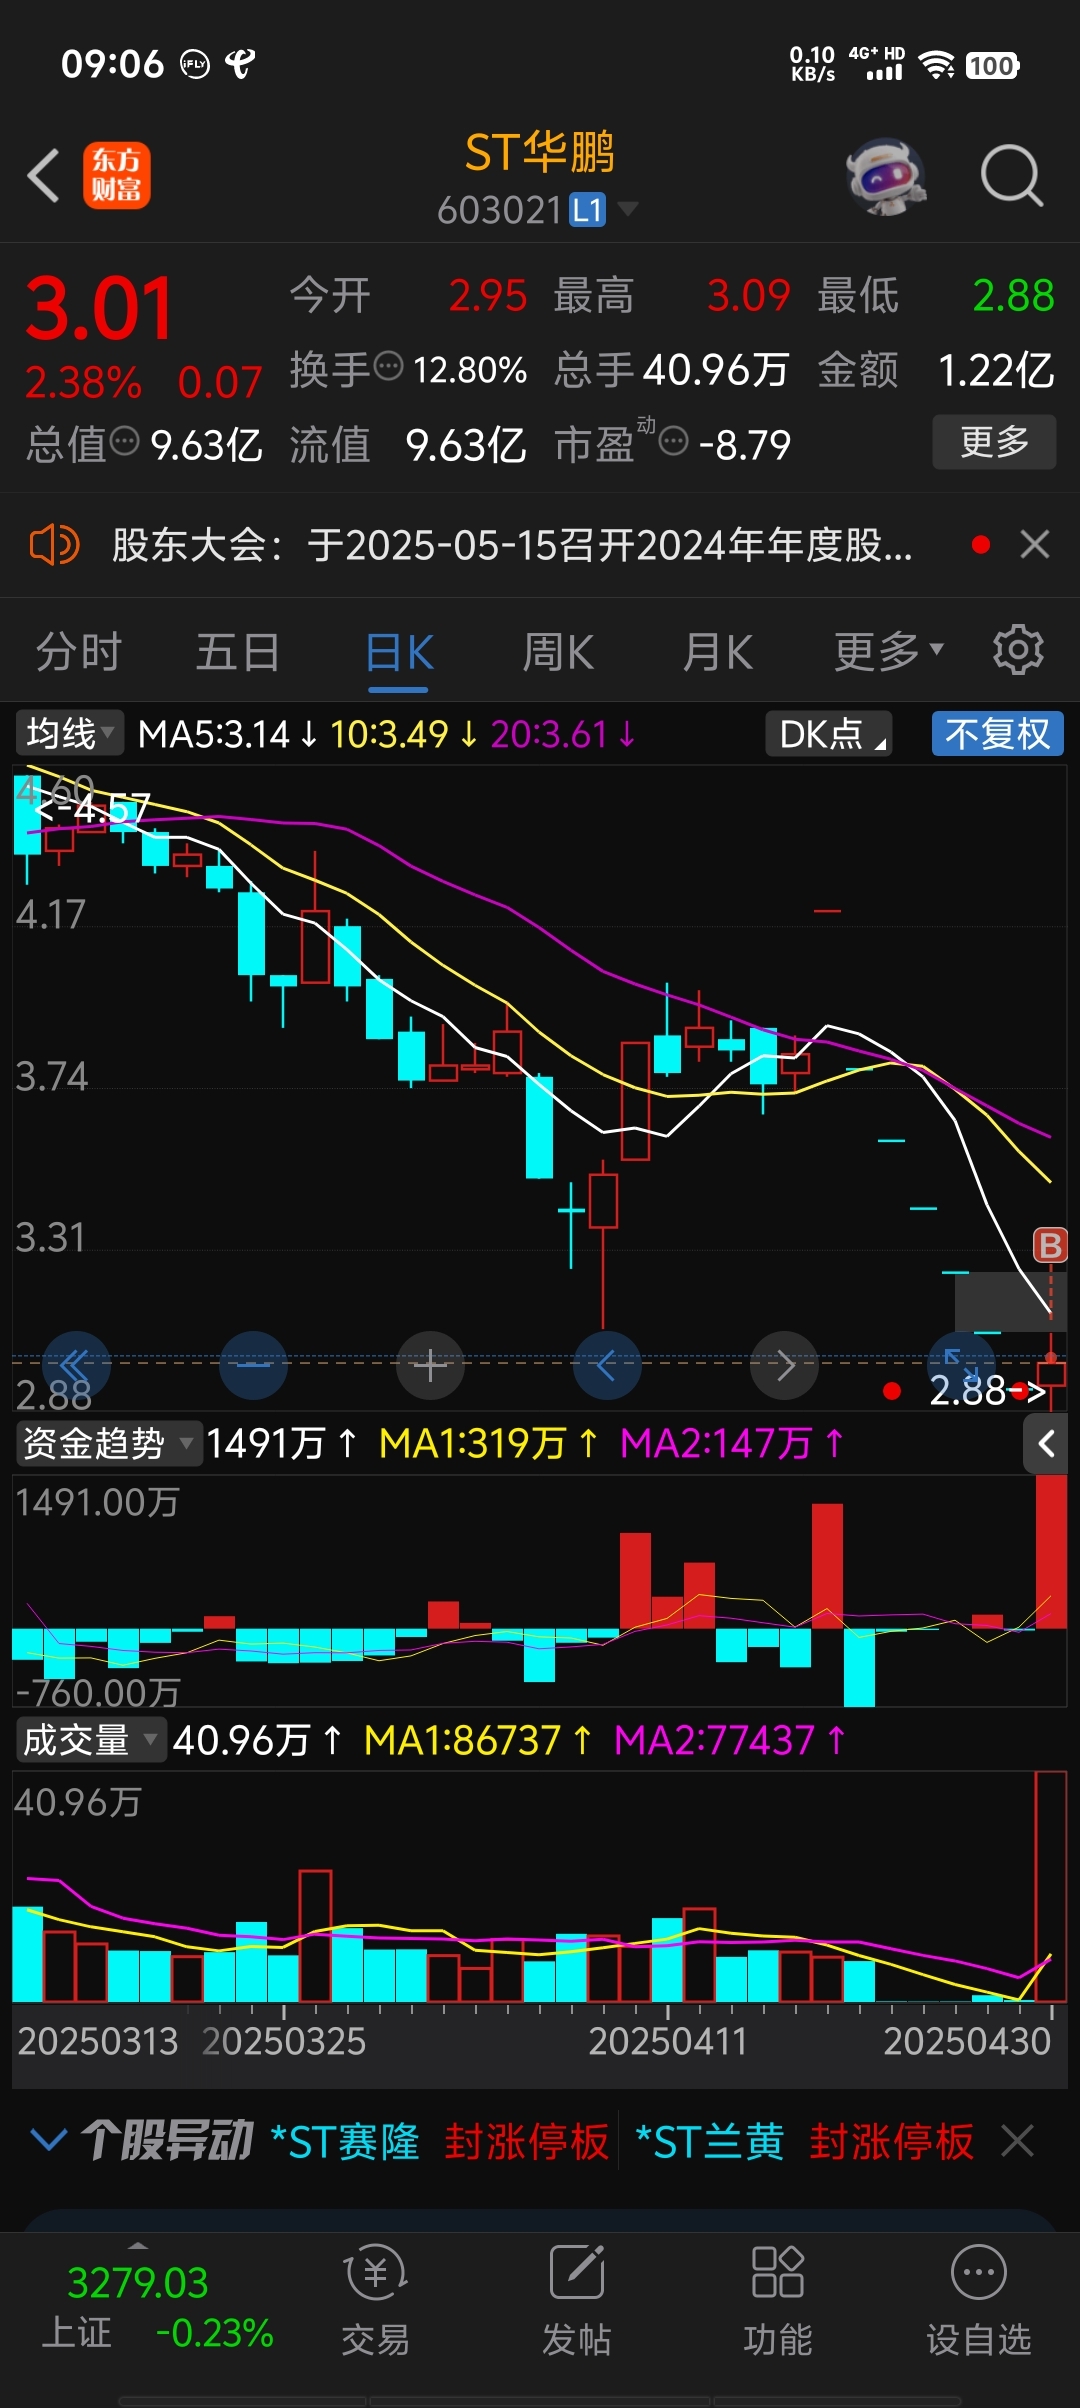Zoom out chart with minus button
Image resolution: width=1080 pixels, height=2408 pixels.
point(253,1365)
